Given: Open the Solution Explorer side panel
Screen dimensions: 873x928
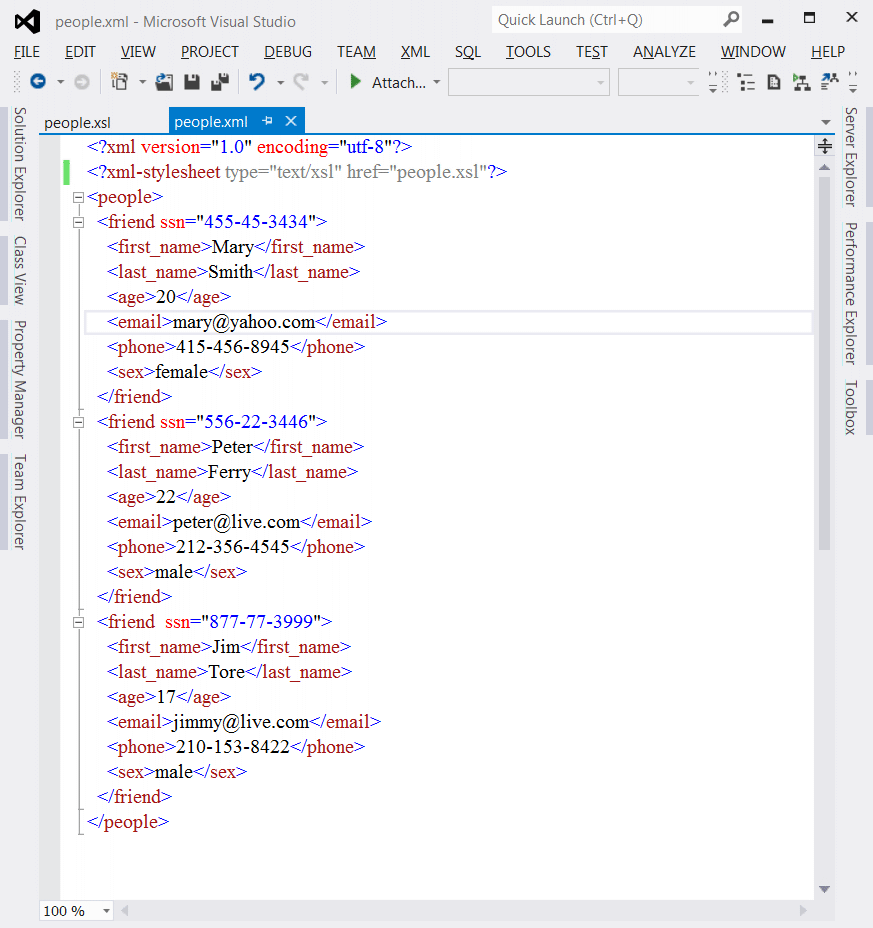Looking at the screenshot, I should (x=20, y=164).
